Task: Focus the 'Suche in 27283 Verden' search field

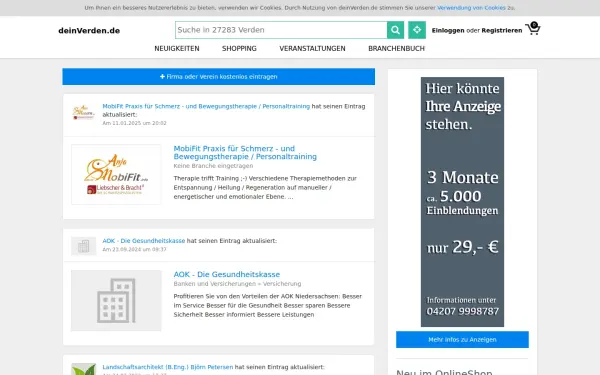Action: coord(281,30)
